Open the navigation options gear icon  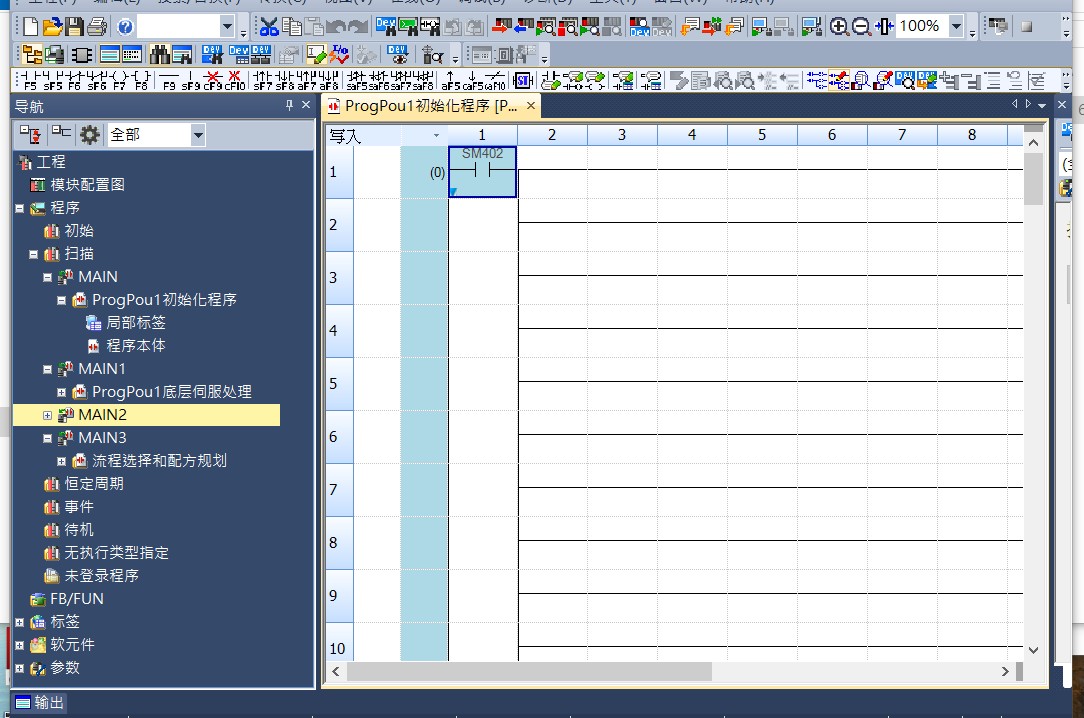[90, 134]
